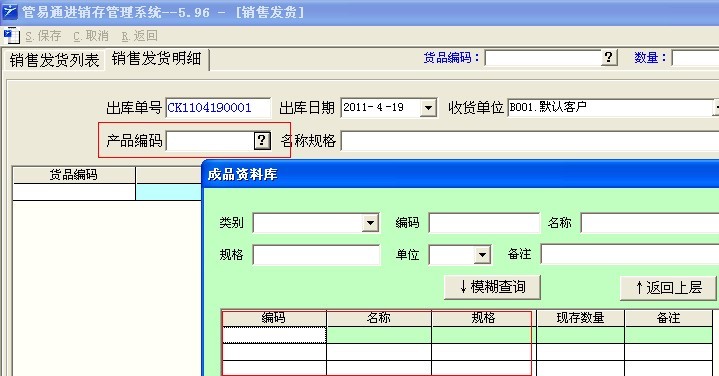Open the 出库日期 date dropdown arrow

point(428,108)
